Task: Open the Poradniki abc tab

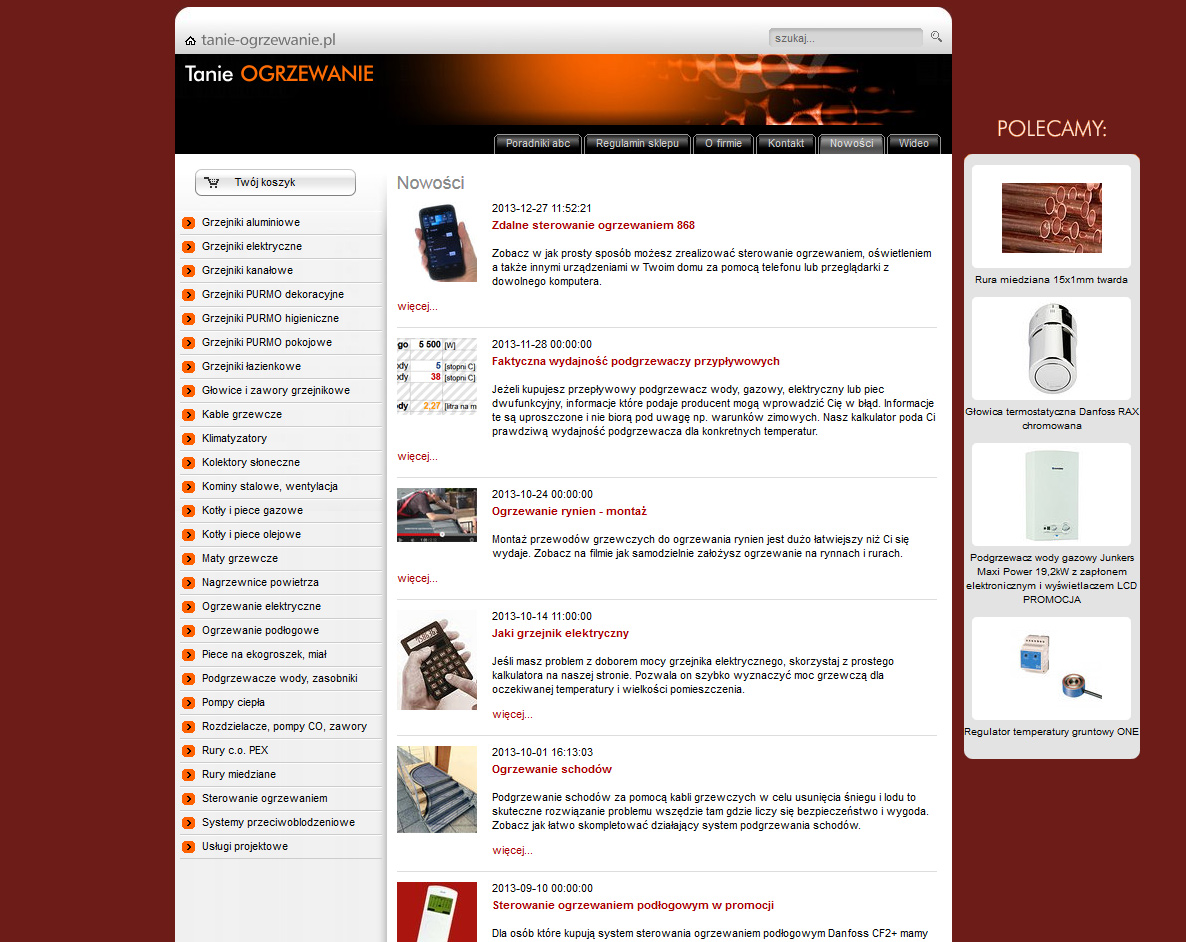Action: pos(538,144)
